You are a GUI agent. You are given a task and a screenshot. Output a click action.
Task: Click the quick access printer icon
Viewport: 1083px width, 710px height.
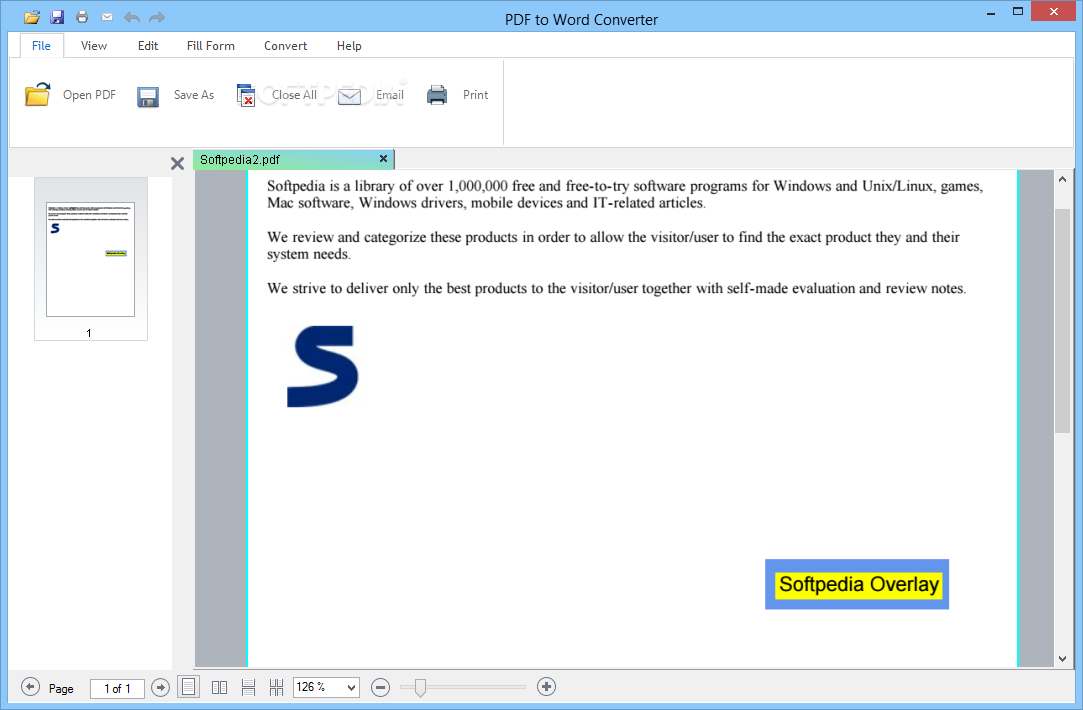click(x=82, y=17)
